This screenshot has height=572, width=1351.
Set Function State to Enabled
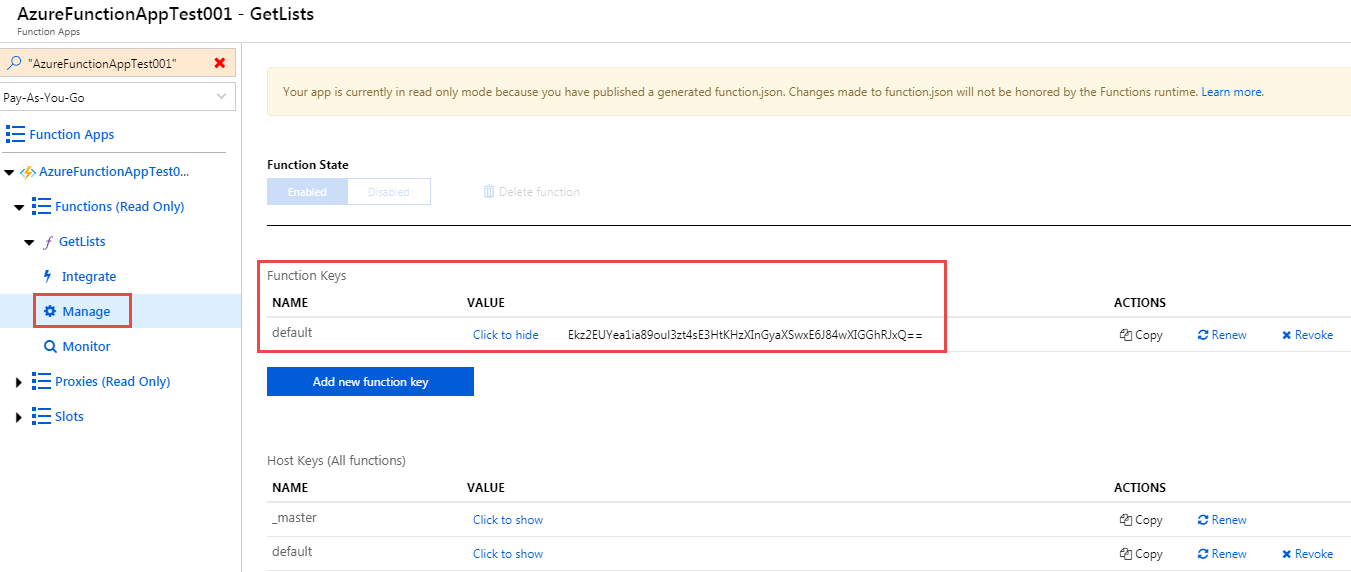(307, 192)
